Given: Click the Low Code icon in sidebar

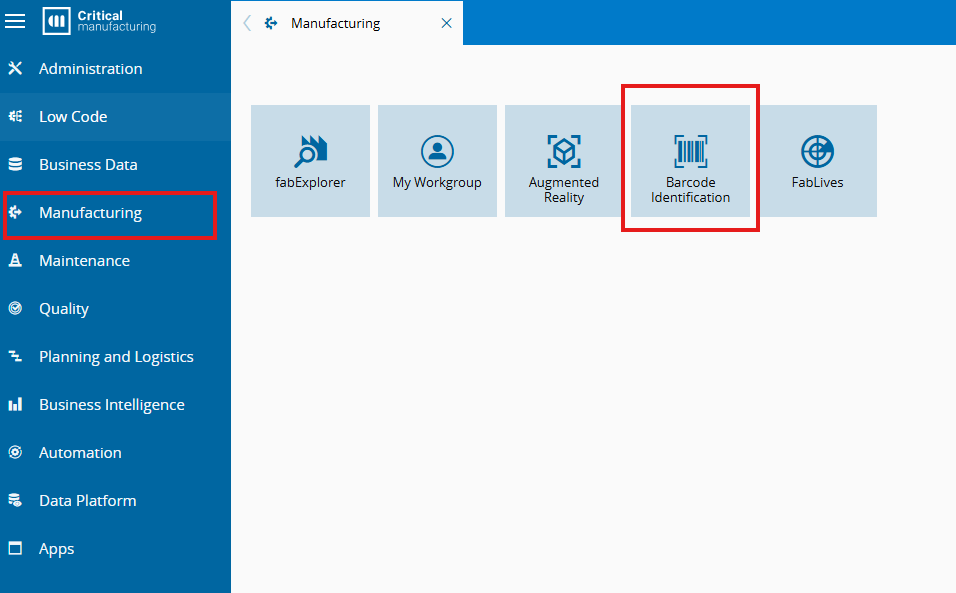Looking at the screenshot, I should (15, 116).
